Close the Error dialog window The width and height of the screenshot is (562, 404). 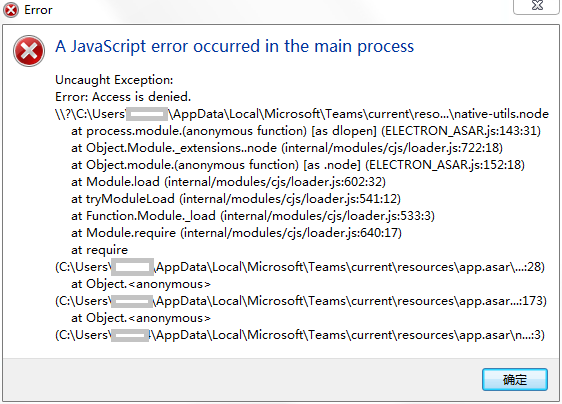tap(537, 6)
